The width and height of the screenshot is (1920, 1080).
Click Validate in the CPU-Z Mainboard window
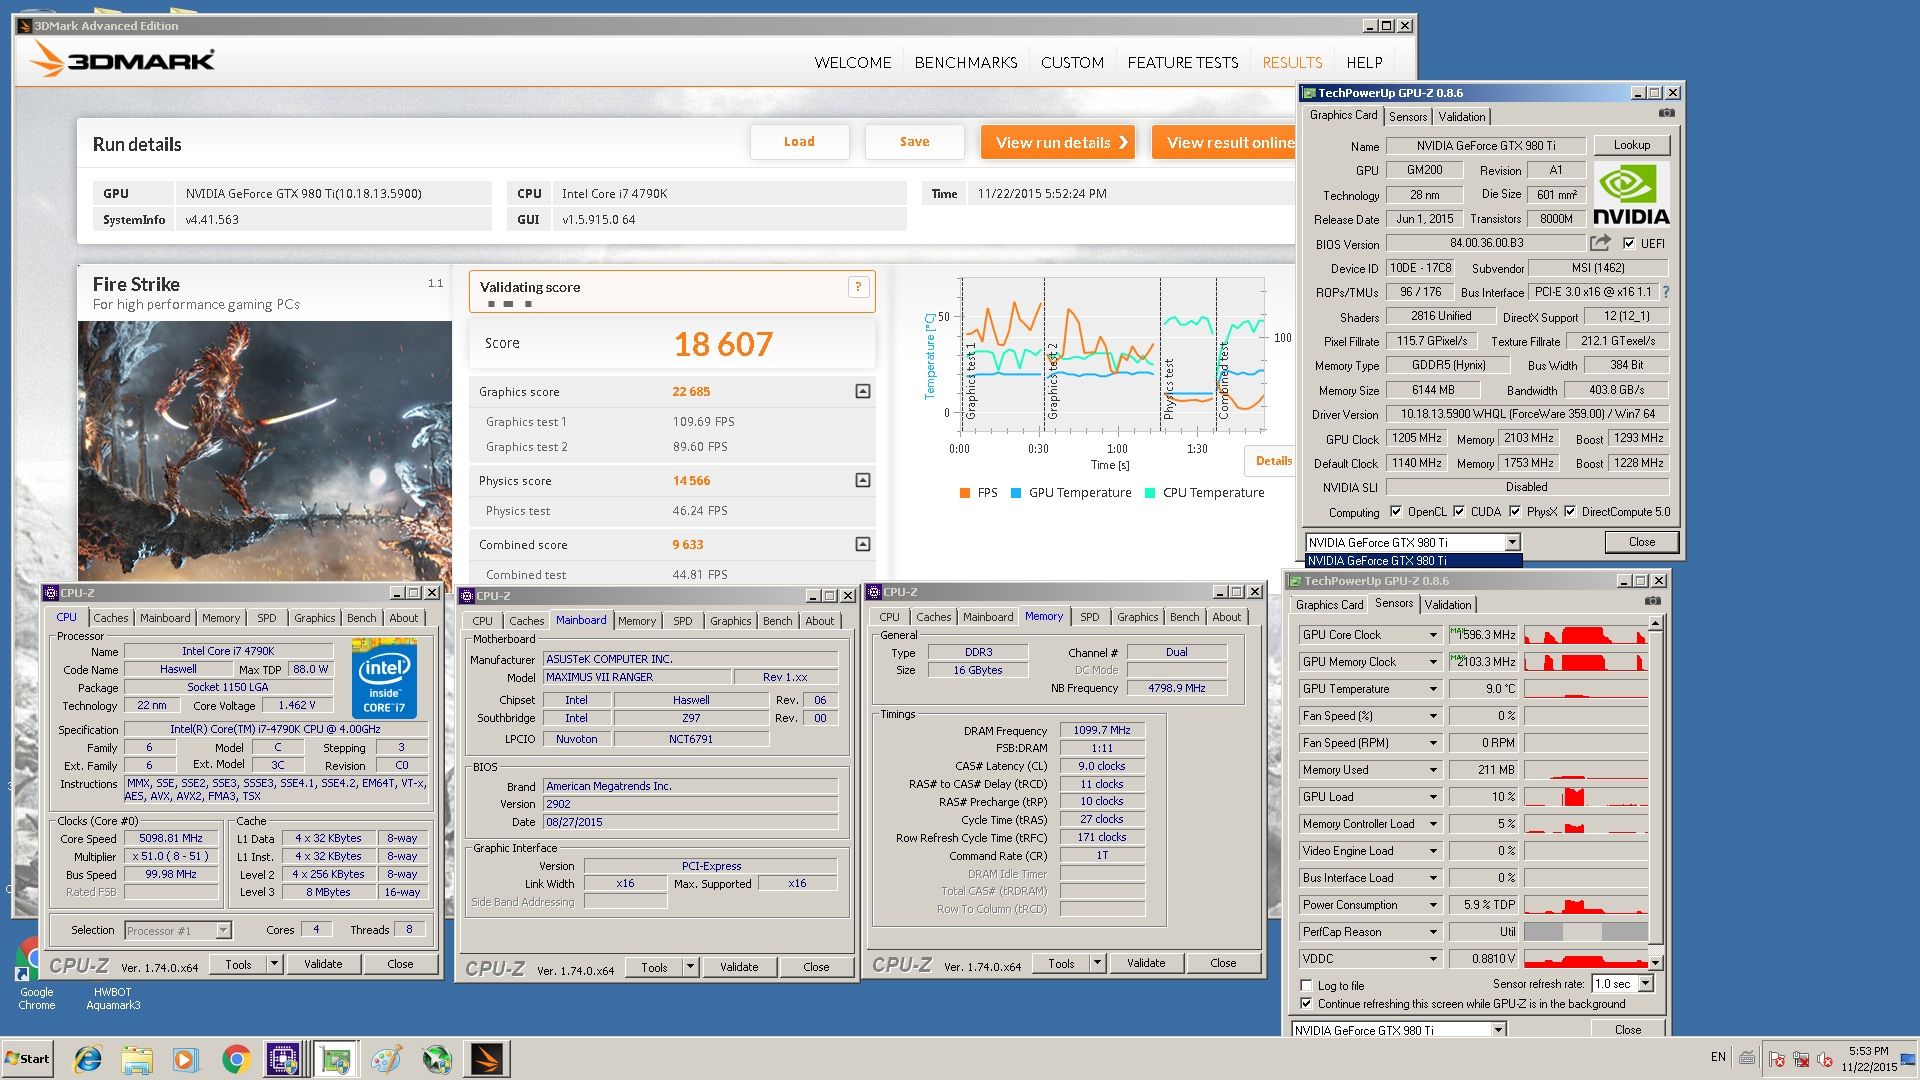click(738, 967)
